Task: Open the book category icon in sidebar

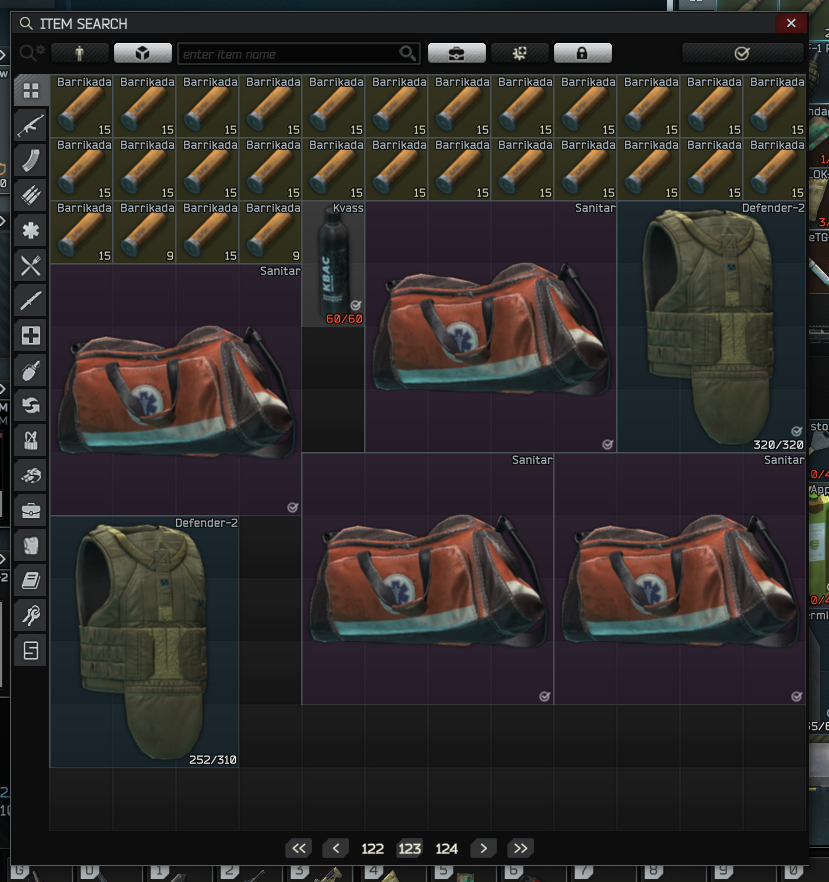Action: pyautogui.click(x=30, y=580)
